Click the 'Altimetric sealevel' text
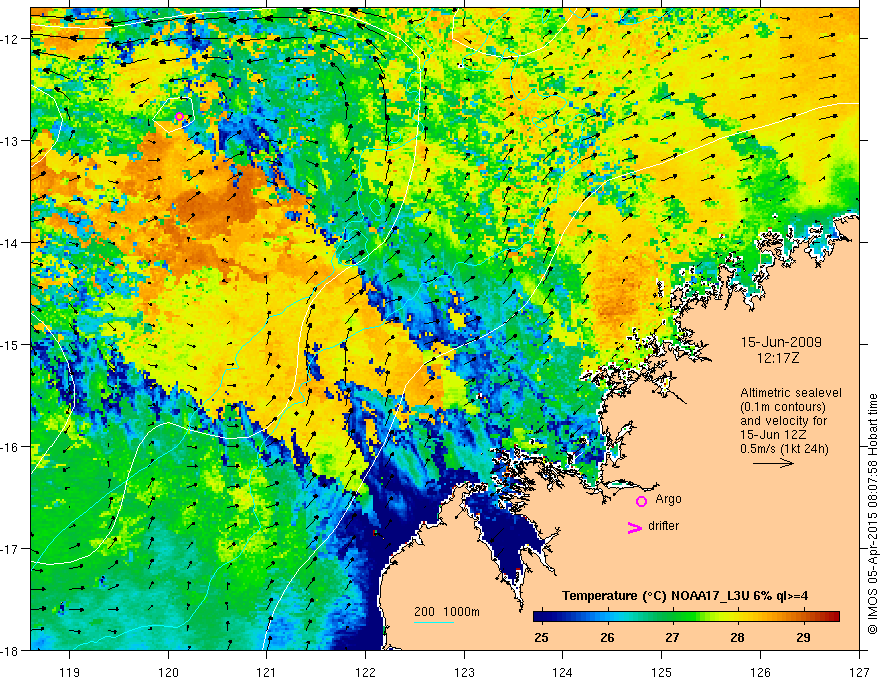880x680 pixels. coord(791,393)
